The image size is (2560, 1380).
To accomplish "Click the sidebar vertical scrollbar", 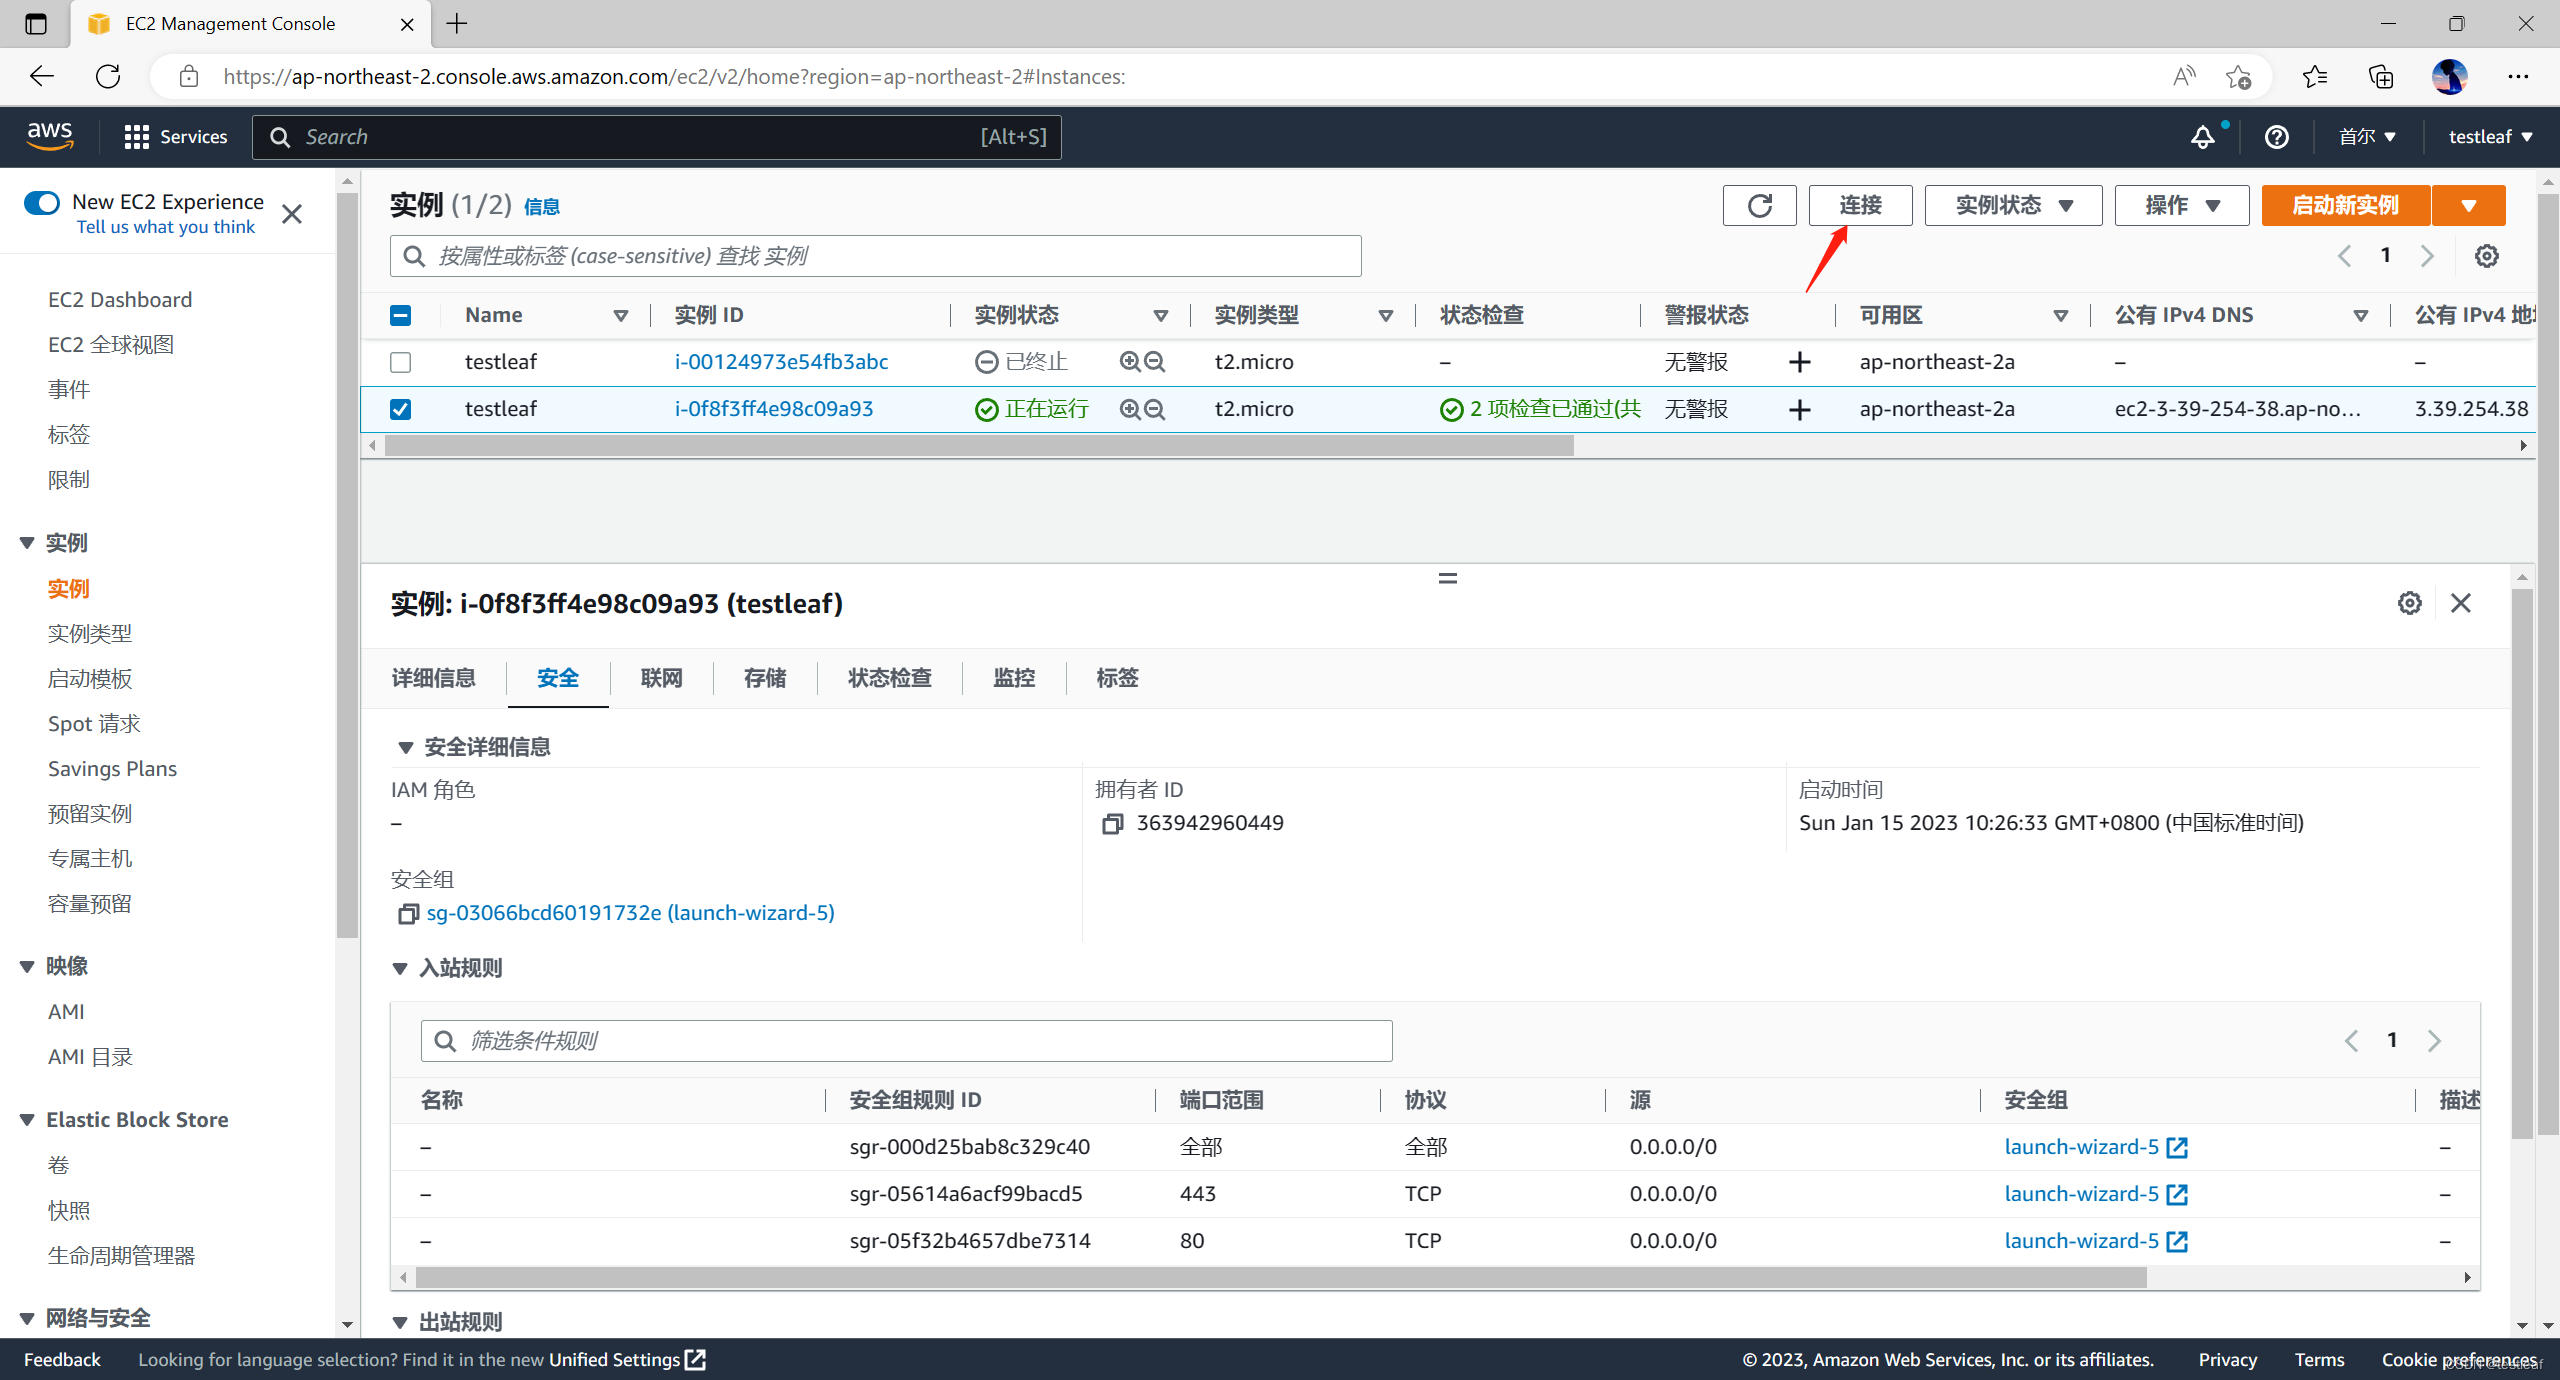I will click(x=347, y=565).
